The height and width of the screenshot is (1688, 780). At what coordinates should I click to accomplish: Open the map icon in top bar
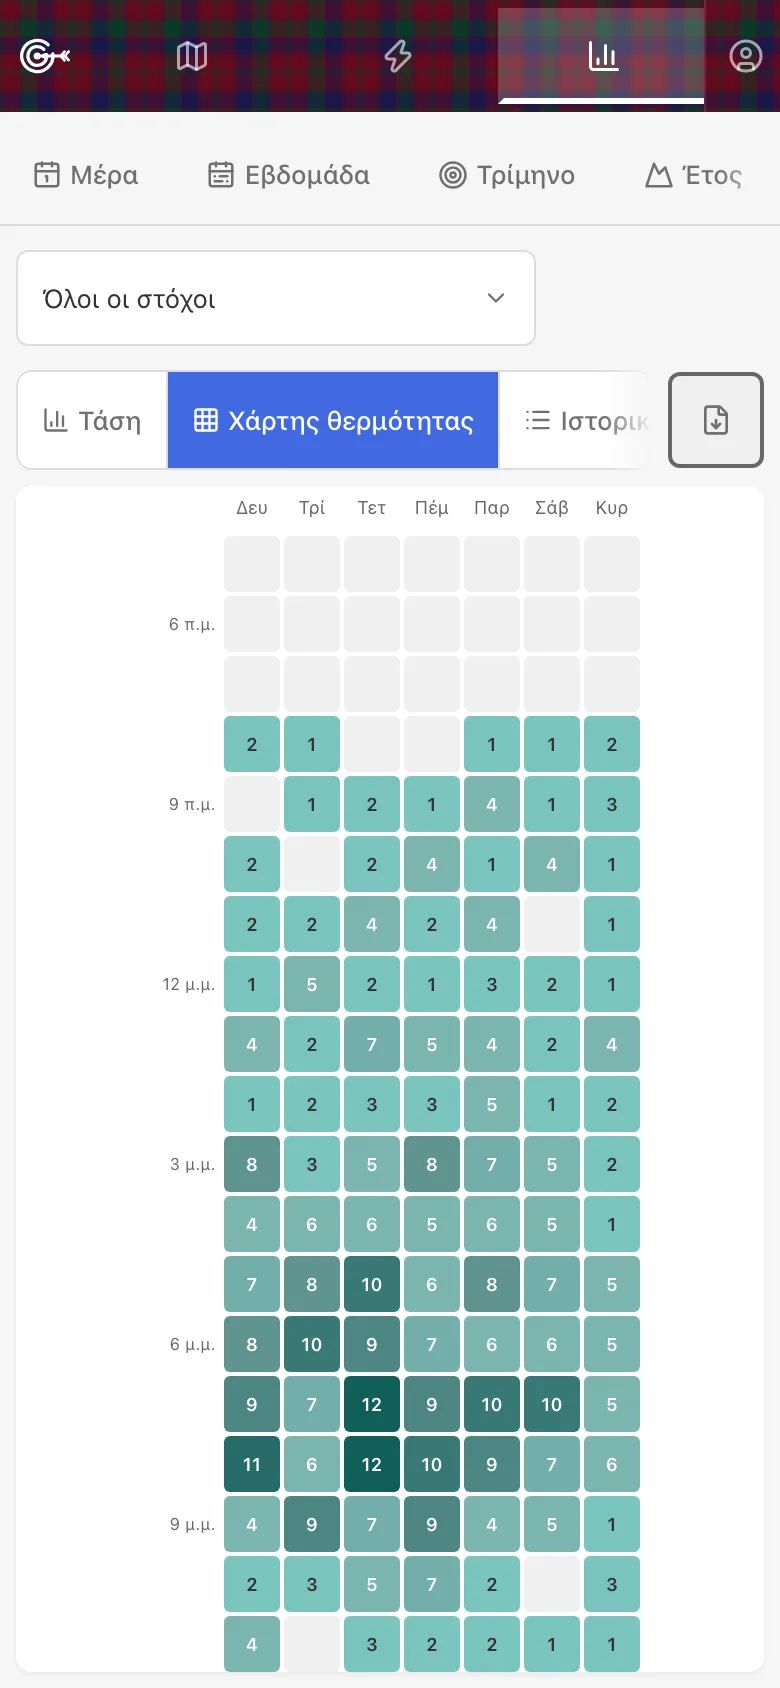192,56
